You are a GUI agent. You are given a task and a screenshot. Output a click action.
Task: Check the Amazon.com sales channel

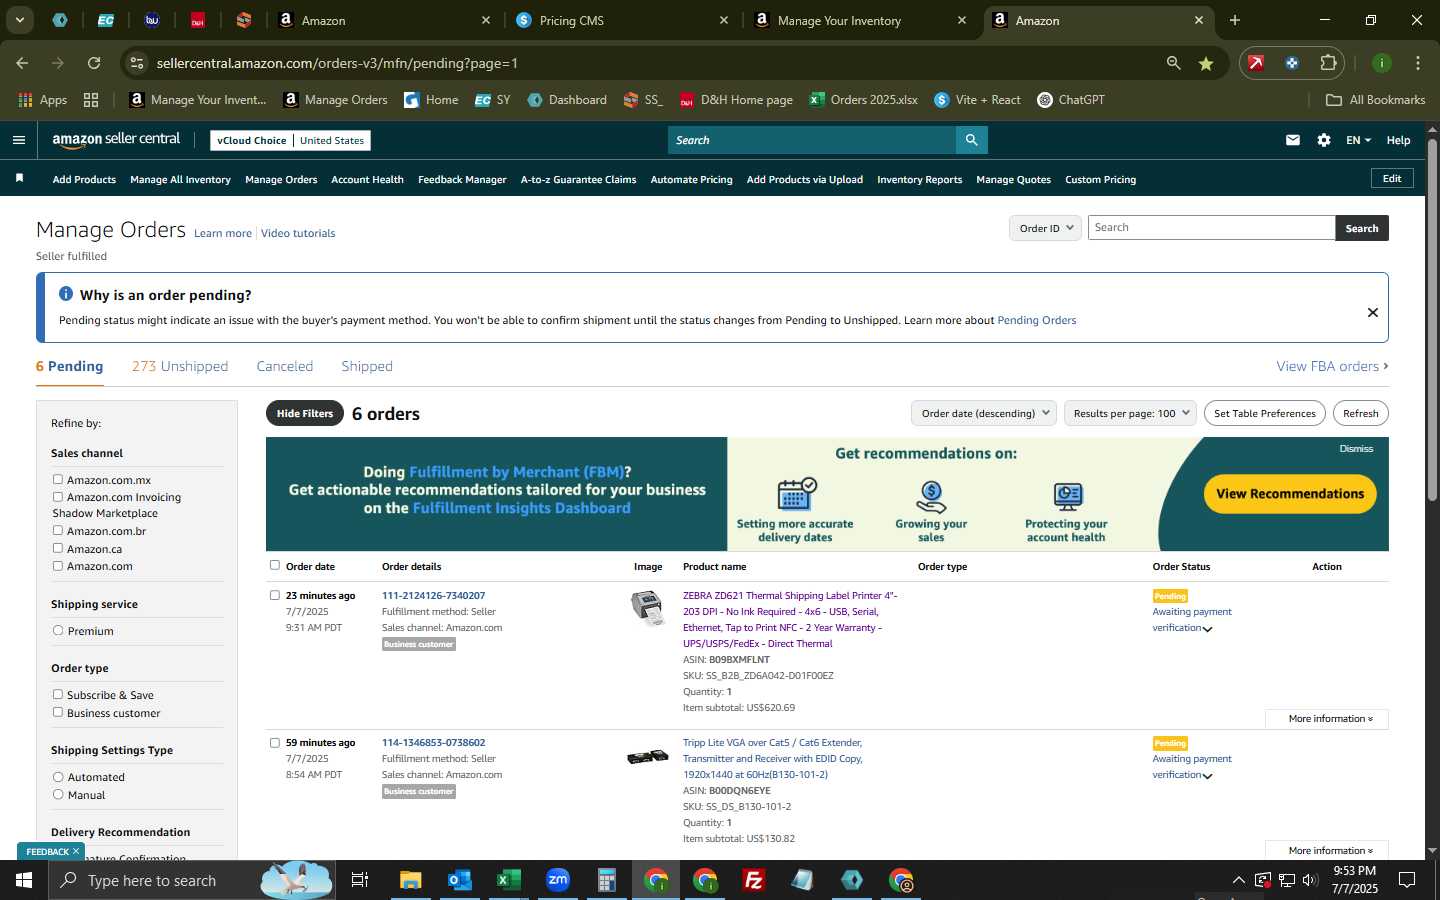pyautogui.click(x=58, y=565)
